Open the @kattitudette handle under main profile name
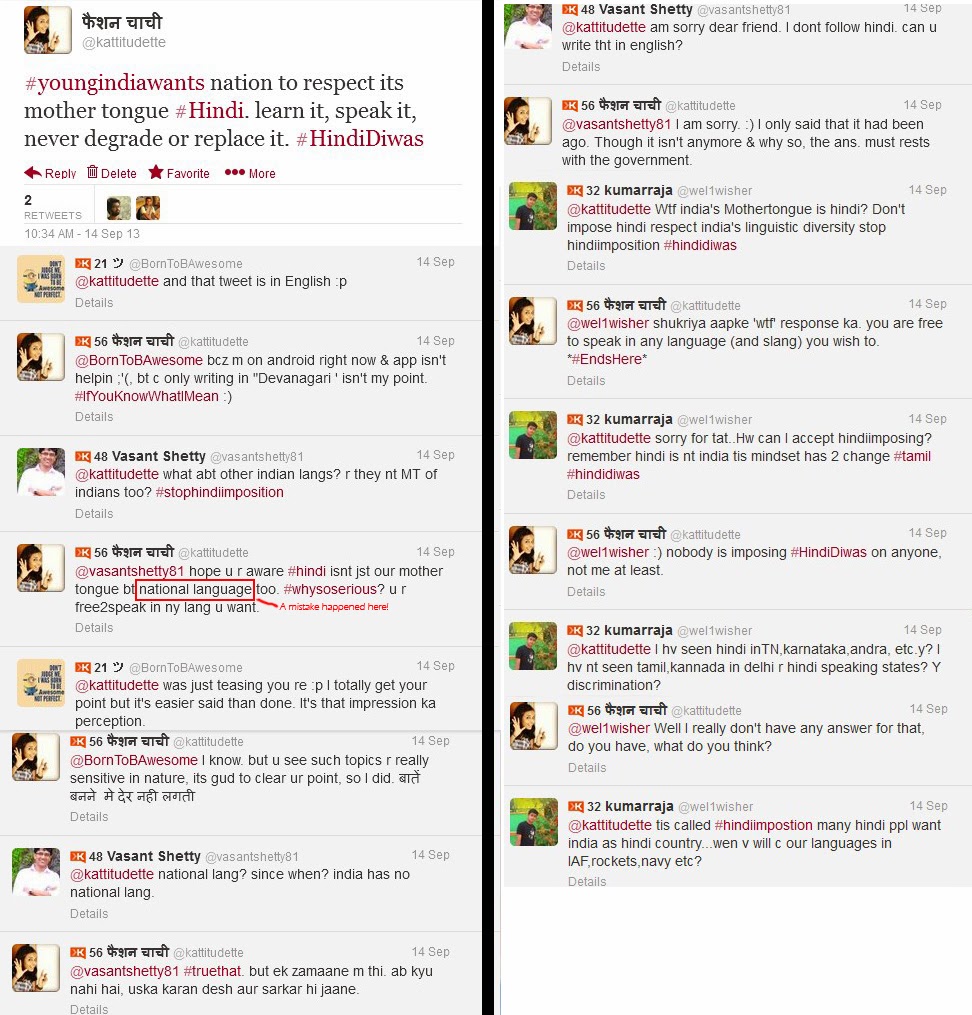The width and height of the screenshot is (972, 1015). click(124, 42)
